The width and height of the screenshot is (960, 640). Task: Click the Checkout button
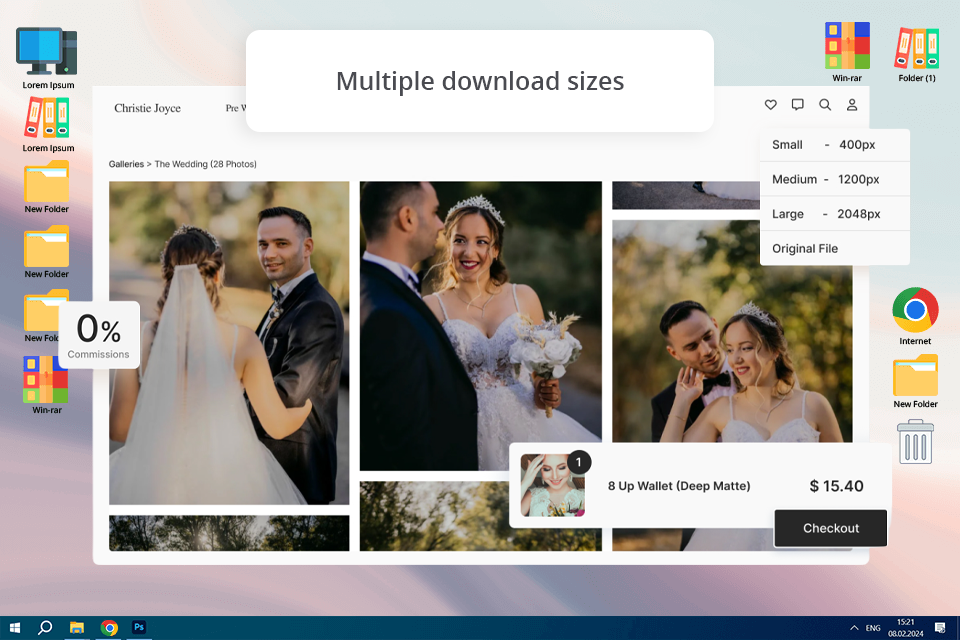[x=831, y=528]
